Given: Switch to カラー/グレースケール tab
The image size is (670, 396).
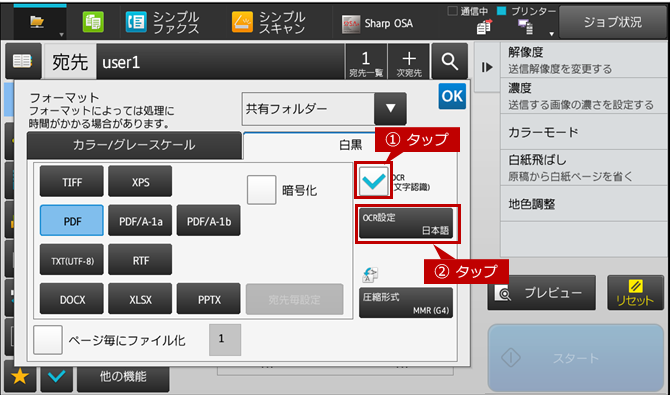Looking at the screenshot, I should pyautogui.click(x=134, y=145).
